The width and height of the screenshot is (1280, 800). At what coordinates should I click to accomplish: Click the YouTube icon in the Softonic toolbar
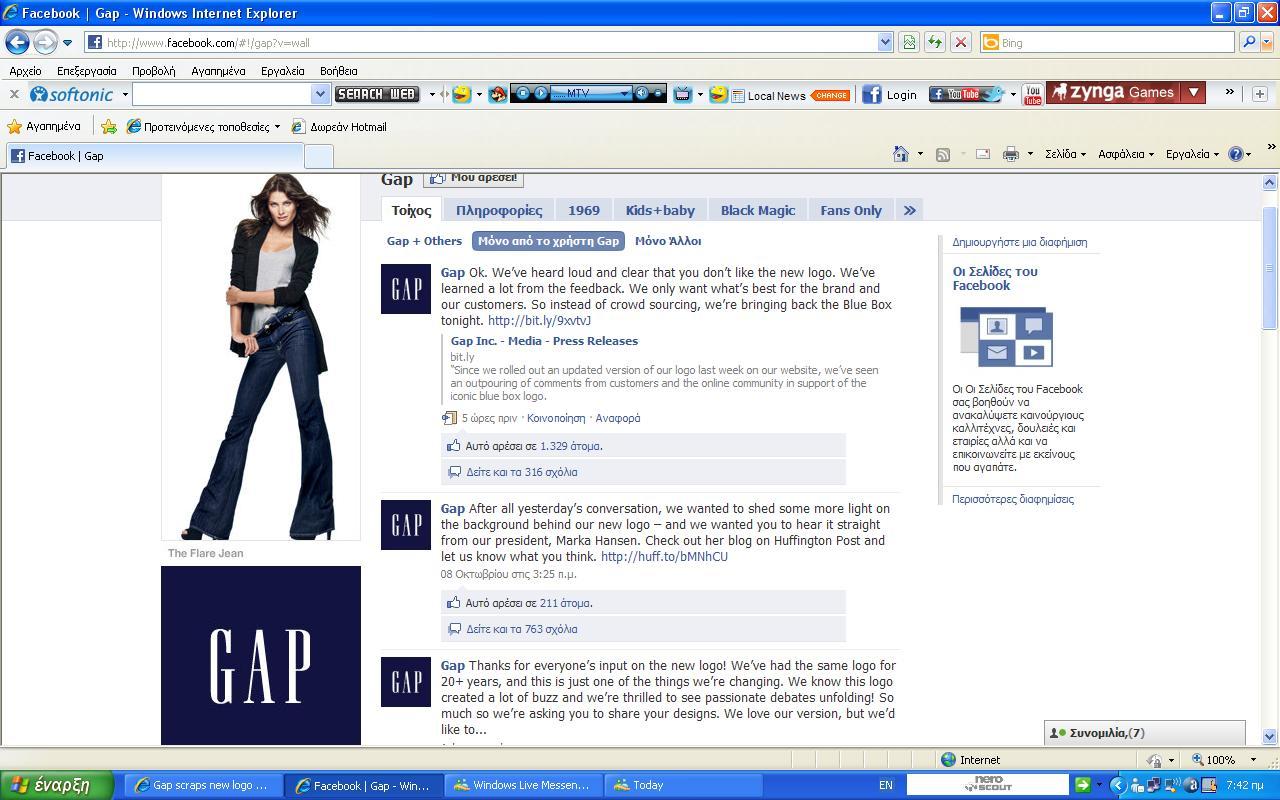[x=1032, y=94]
